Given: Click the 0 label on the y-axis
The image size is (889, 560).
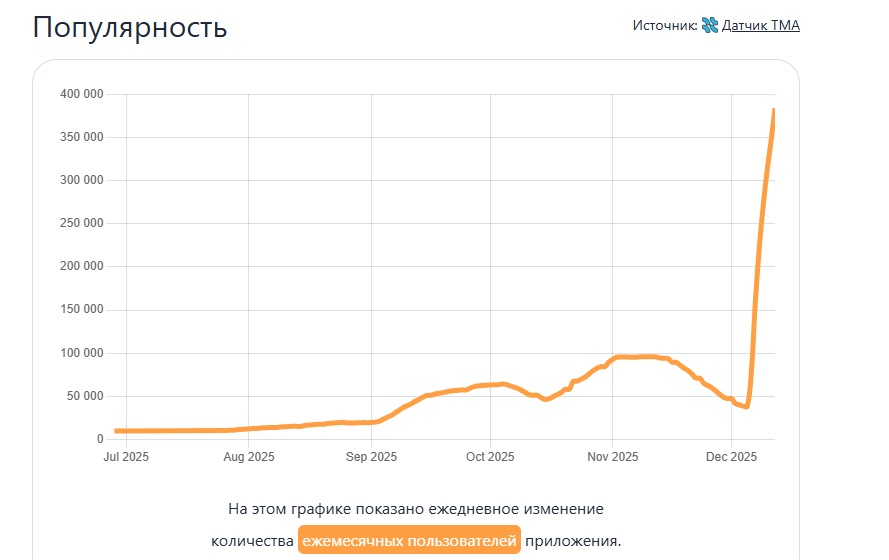Looking at the screenshot, I should [99, 439].
